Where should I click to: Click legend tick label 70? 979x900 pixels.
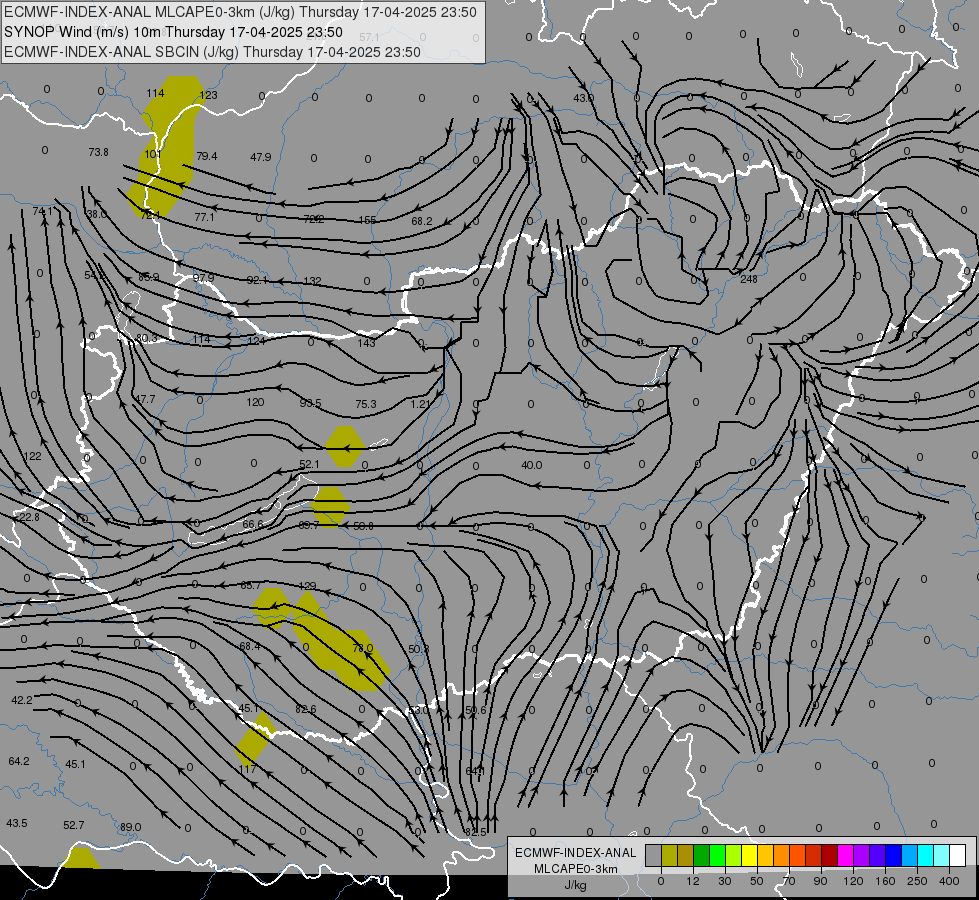(789, 881)
